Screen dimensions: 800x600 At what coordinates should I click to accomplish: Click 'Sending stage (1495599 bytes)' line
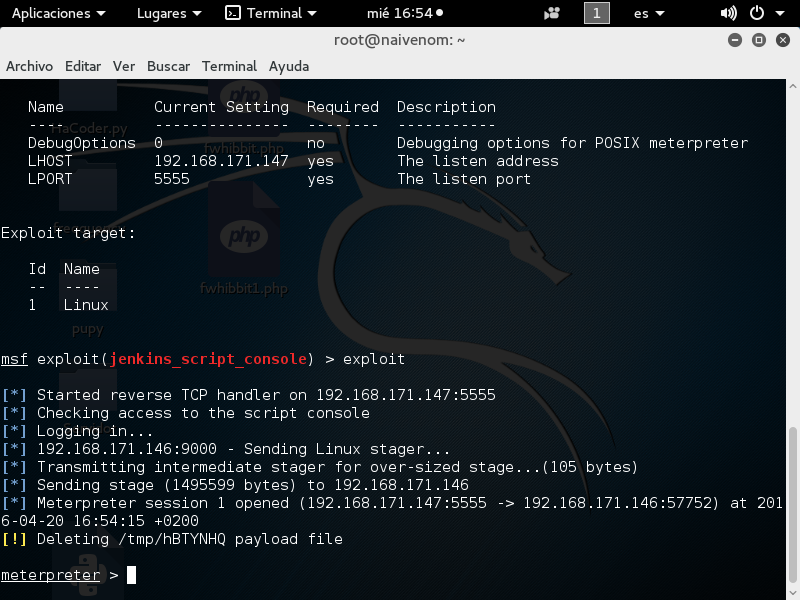(235, 485)
